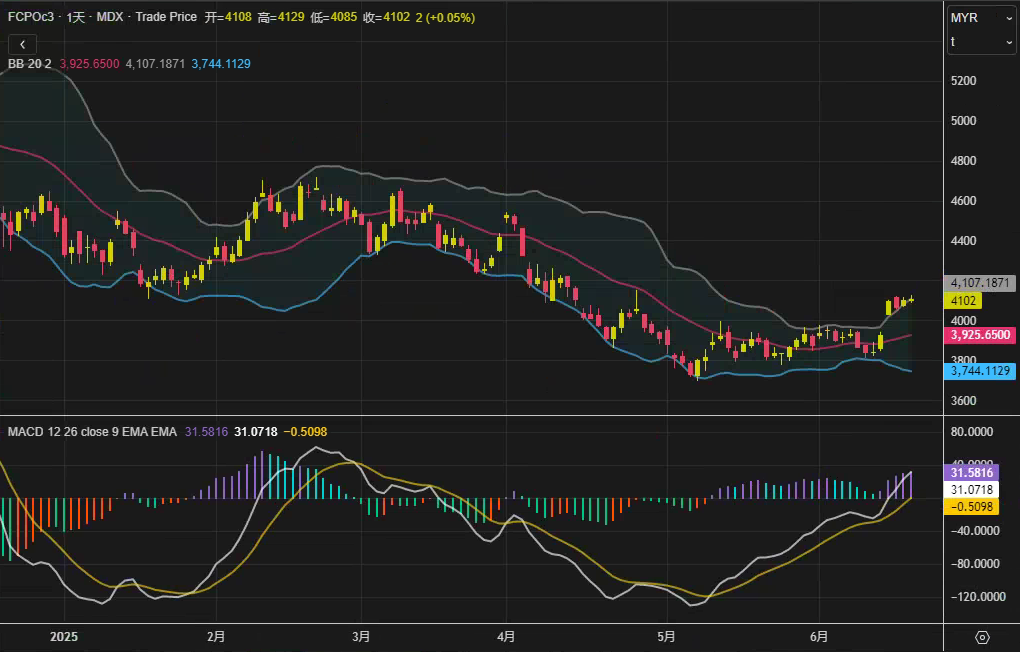Image resolution: width=1020 pixels, height=652 pixels.
Task: Click the 4600 price axis label
Action: pyautogui.click(x=963, y=200)
